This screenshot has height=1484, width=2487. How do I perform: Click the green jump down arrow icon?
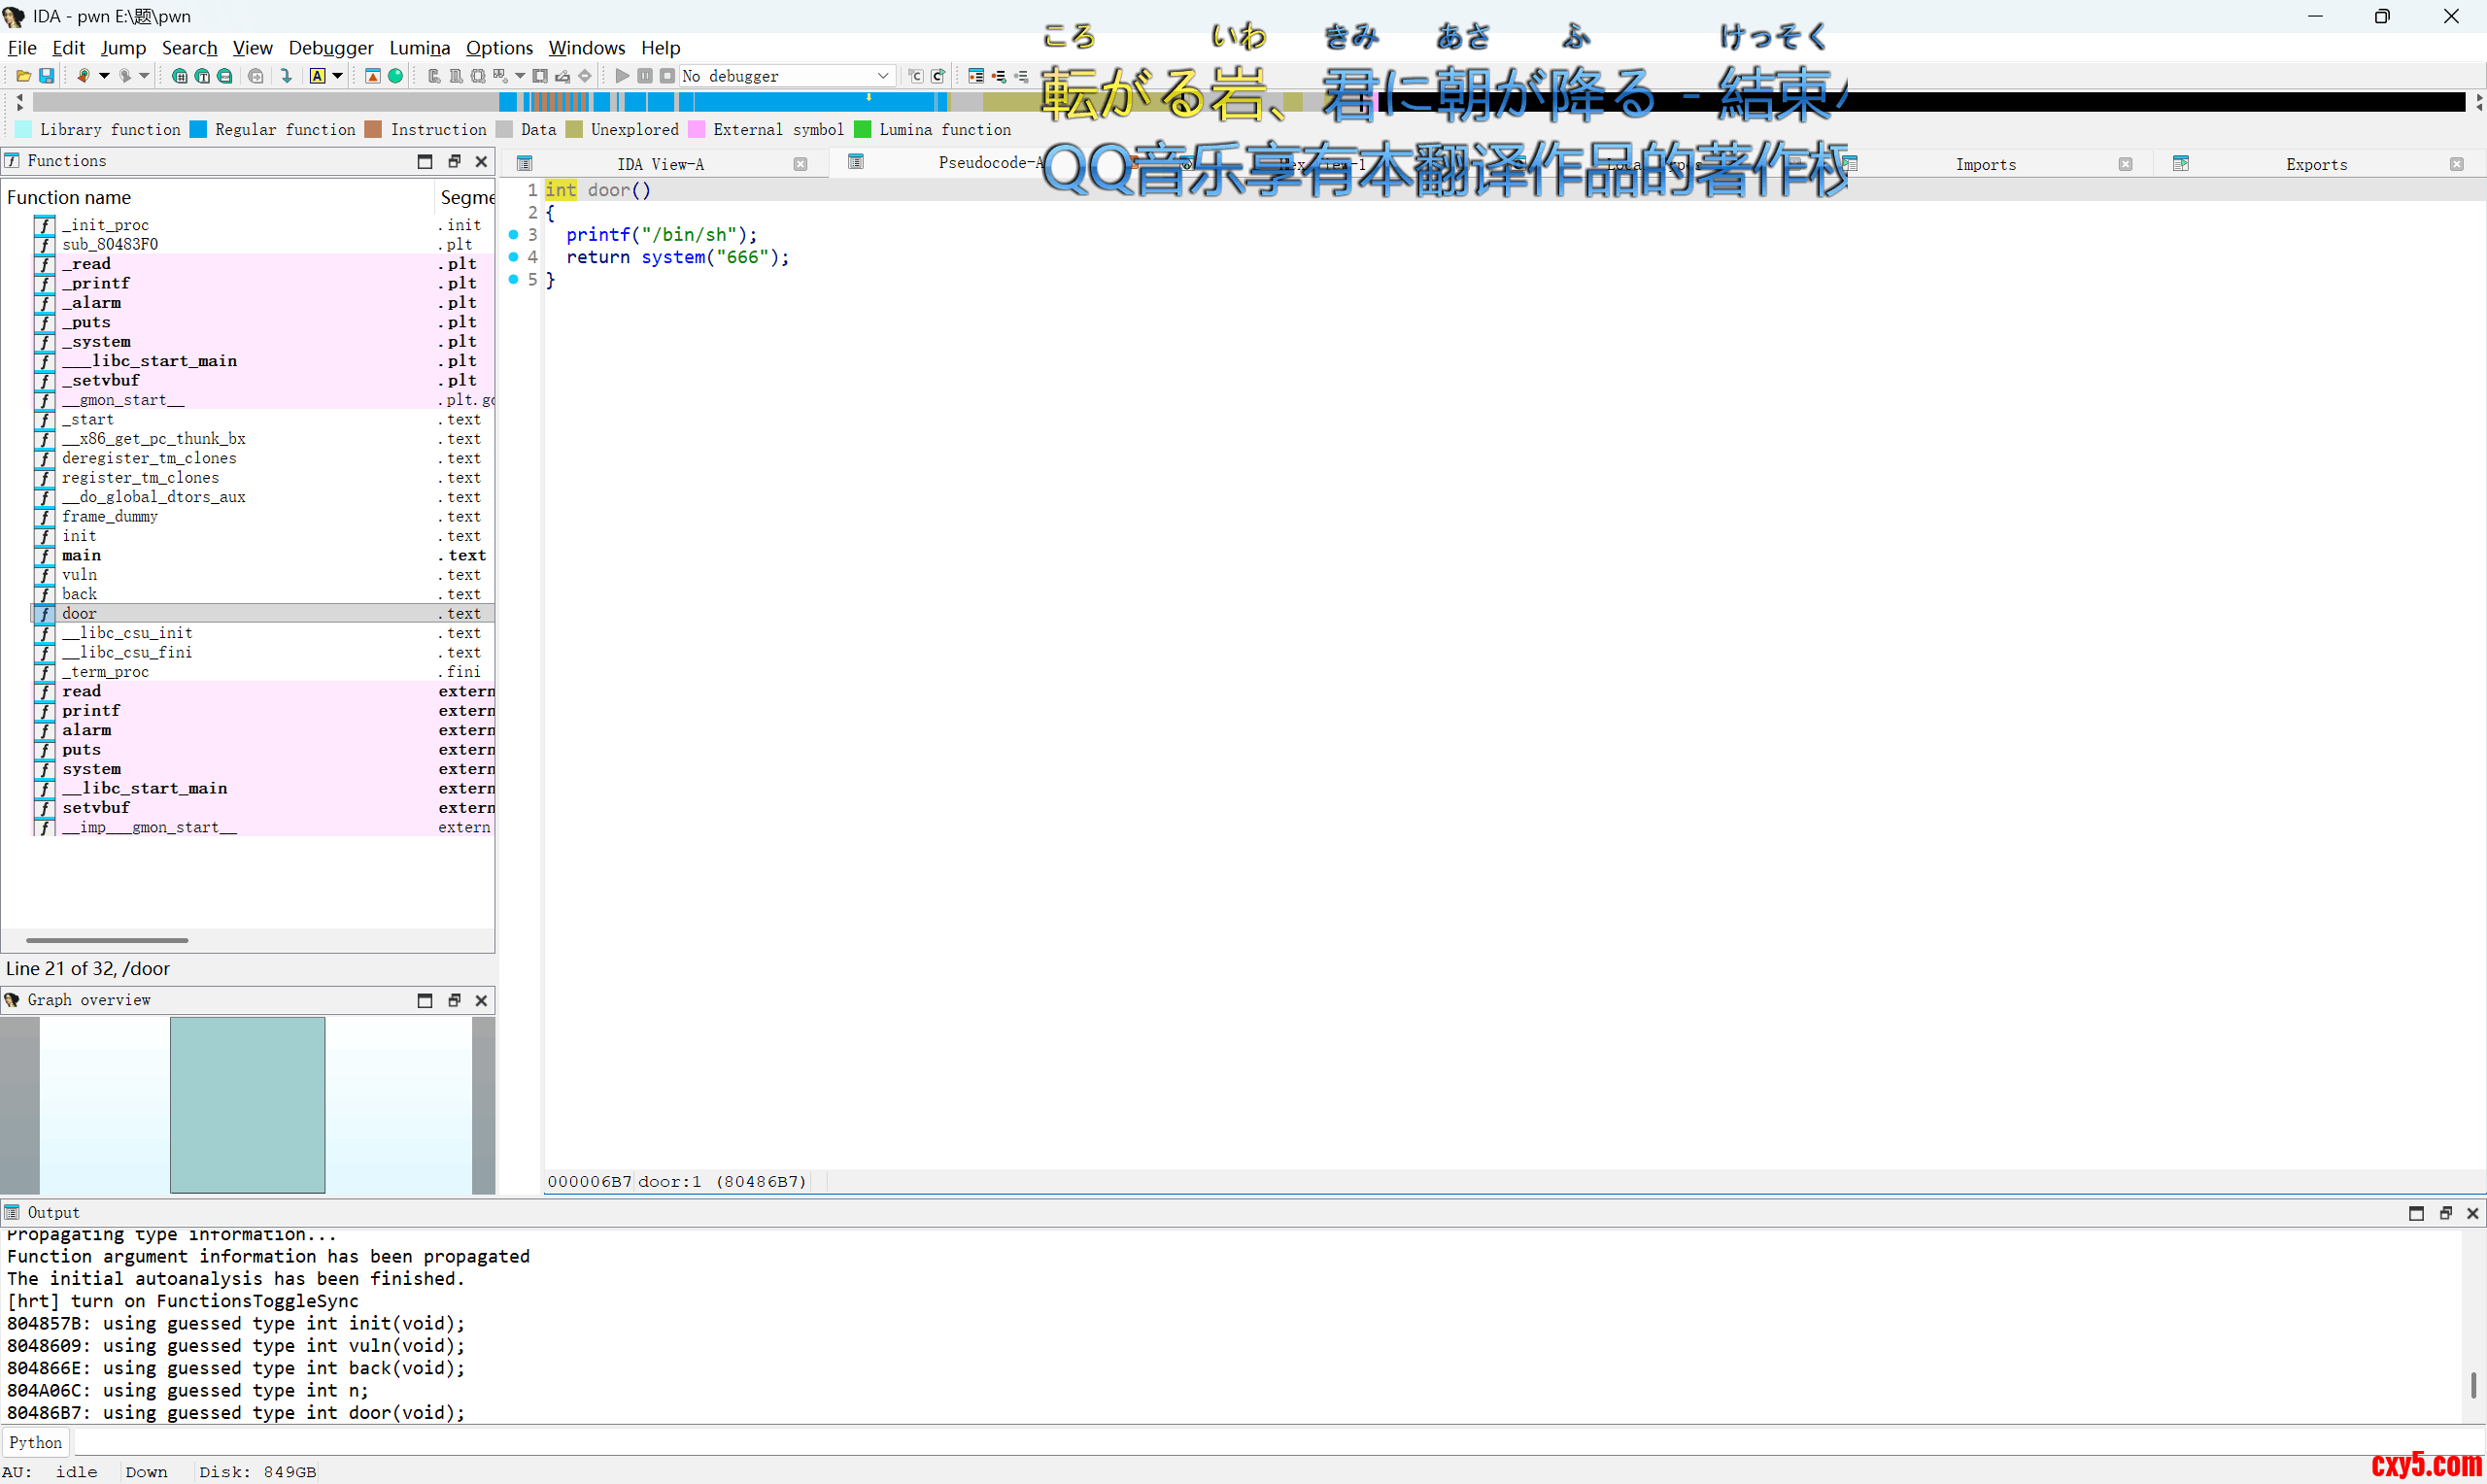coord(287,76)
